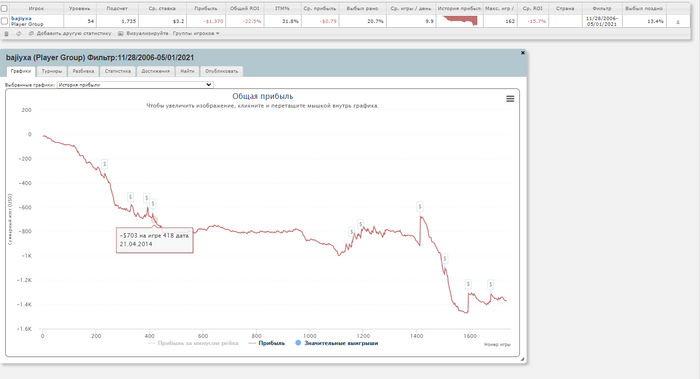The width and height of the screenshot is (700, 379).
Task: Click the resize grip at the panel corner
Action: 523,359
